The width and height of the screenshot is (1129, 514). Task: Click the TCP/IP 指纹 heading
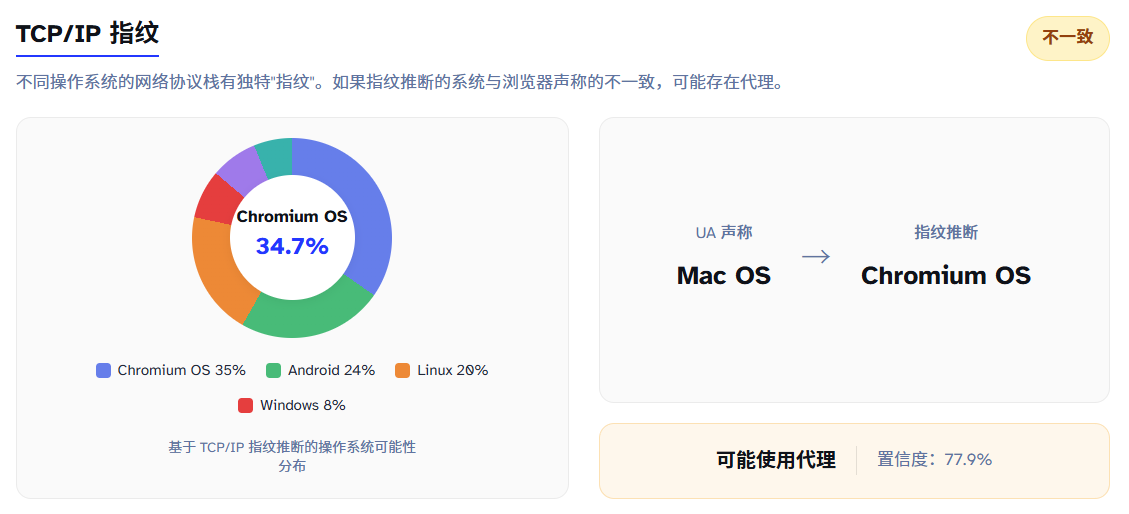[87, 33]
